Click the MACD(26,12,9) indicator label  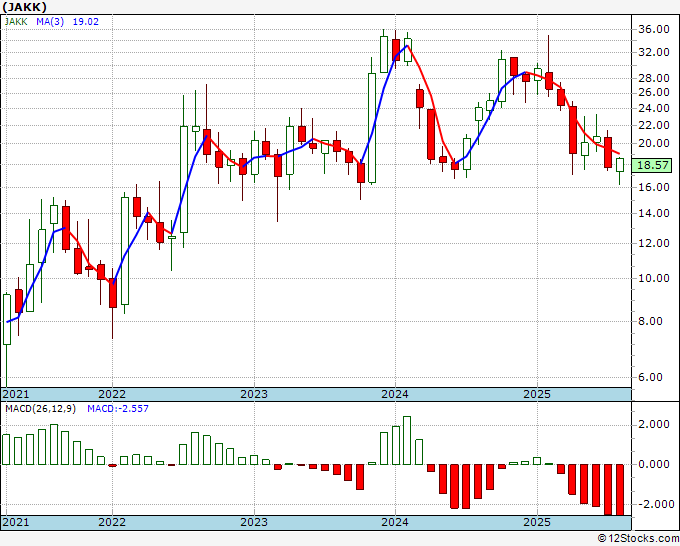pos(40,409)
